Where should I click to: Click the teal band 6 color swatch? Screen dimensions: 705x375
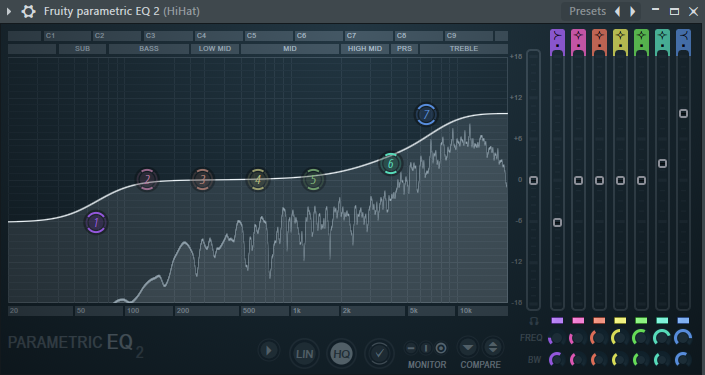[662, 321]
